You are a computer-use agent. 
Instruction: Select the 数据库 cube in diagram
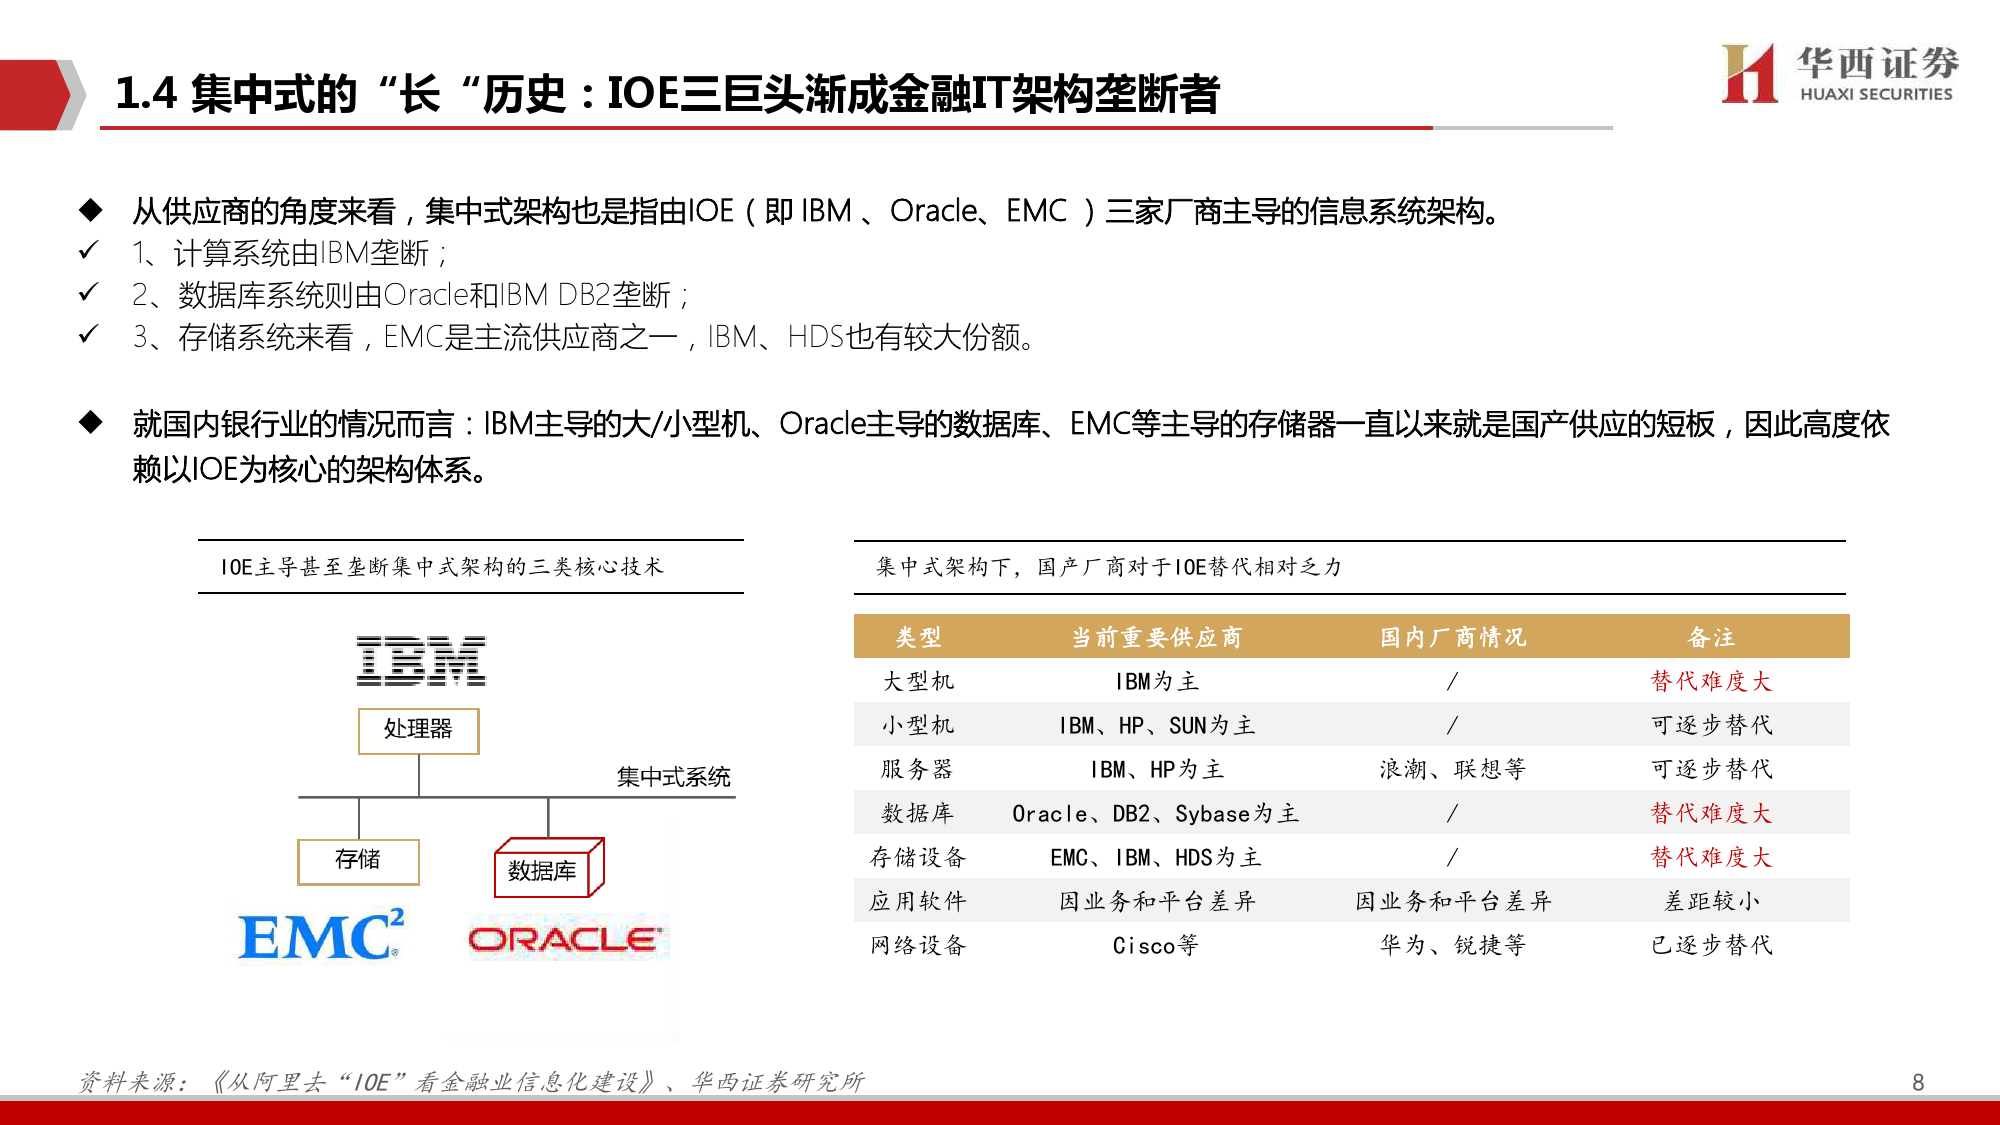pyautogui.click(x=549, y=868)
